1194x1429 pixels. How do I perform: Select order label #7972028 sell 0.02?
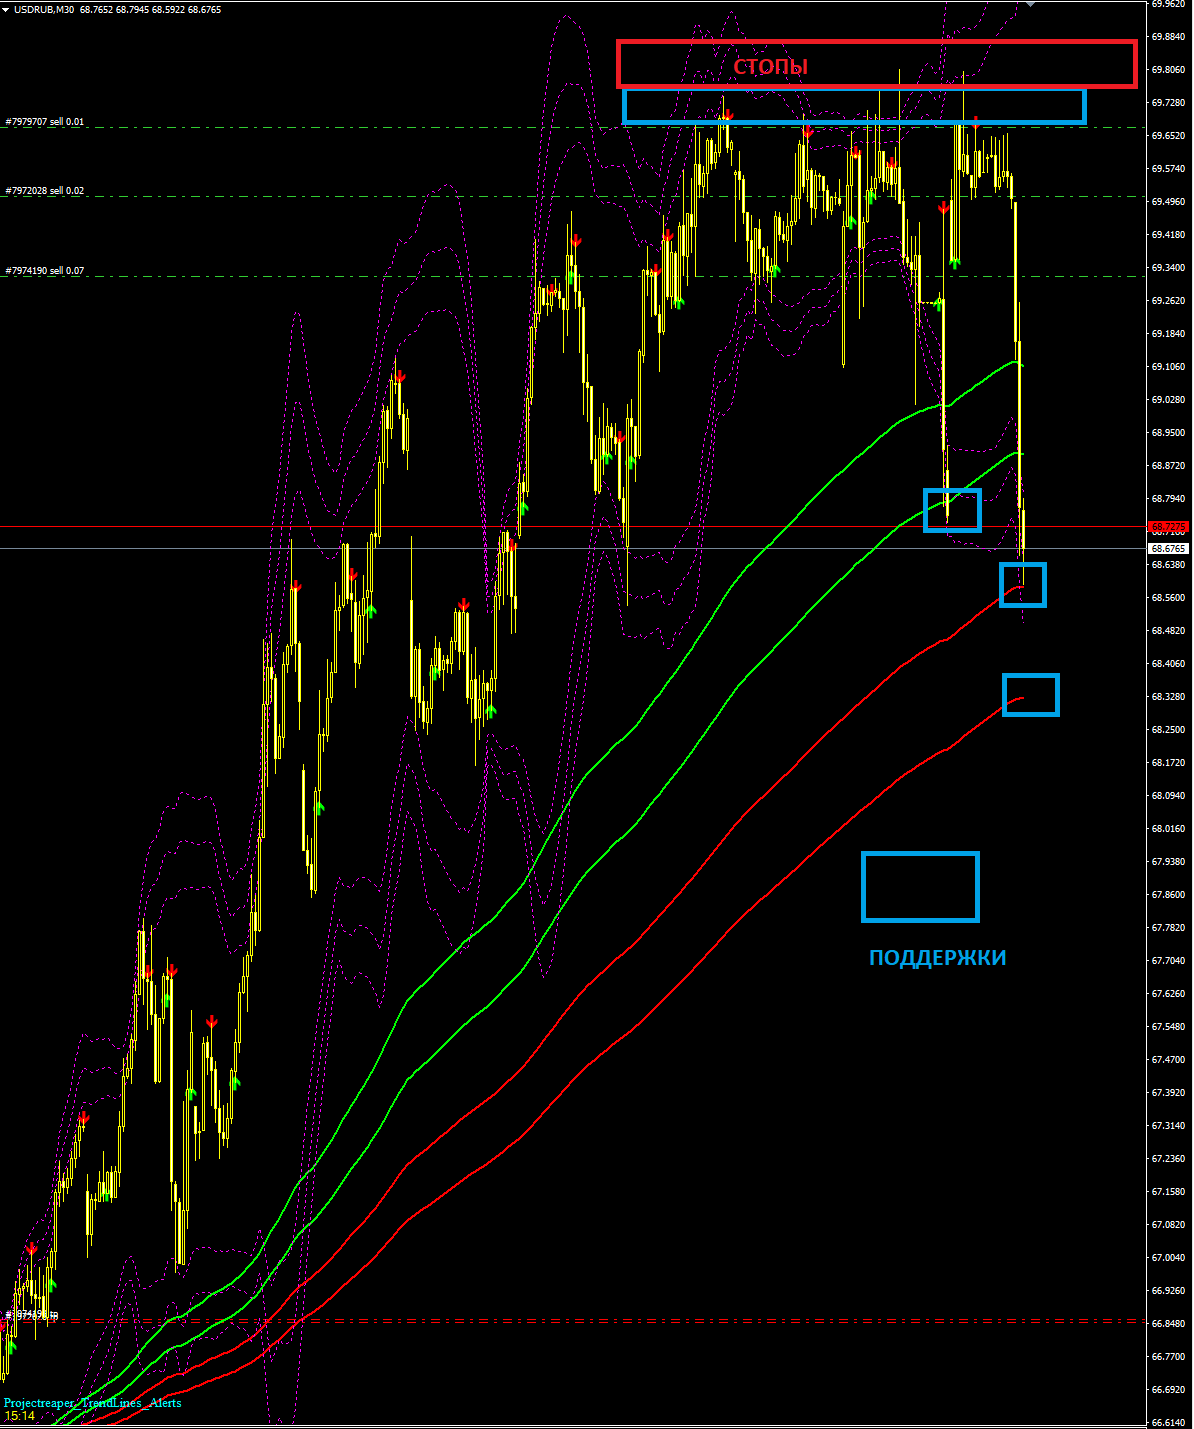click(45, 191)
